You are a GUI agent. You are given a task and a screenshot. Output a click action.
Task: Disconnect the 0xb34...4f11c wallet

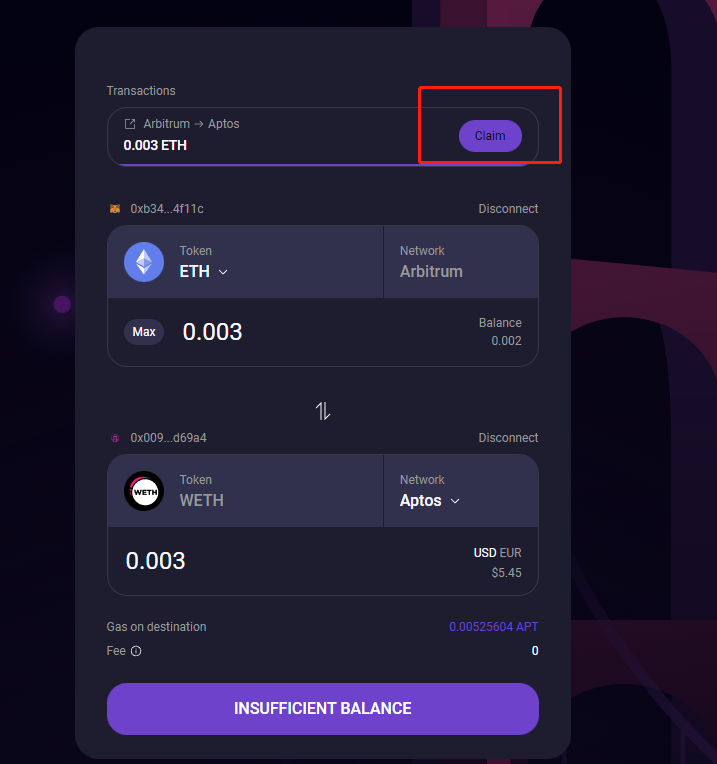click(x=508, y=209)
